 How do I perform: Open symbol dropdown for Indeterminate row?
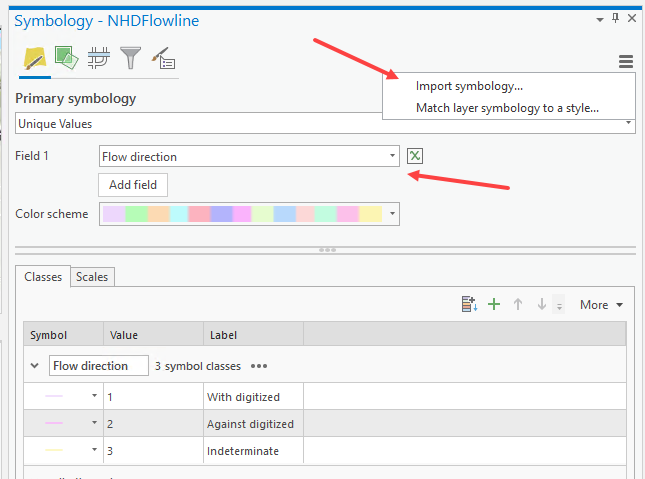[94, 450]
